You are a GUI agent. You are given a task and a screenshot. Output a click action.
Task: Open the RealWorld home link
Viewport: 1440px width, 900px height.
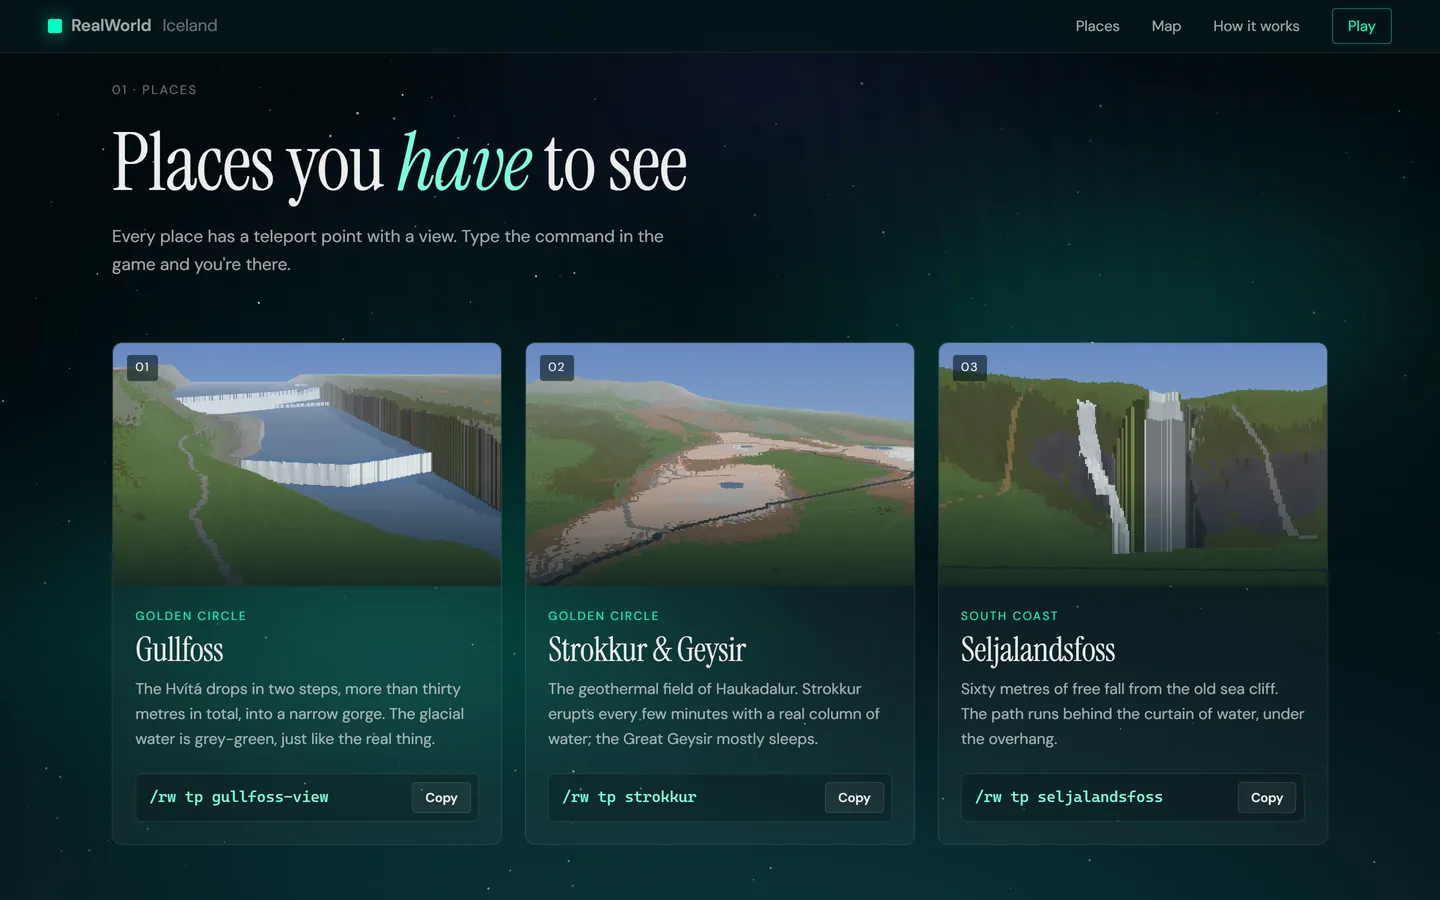132,26
